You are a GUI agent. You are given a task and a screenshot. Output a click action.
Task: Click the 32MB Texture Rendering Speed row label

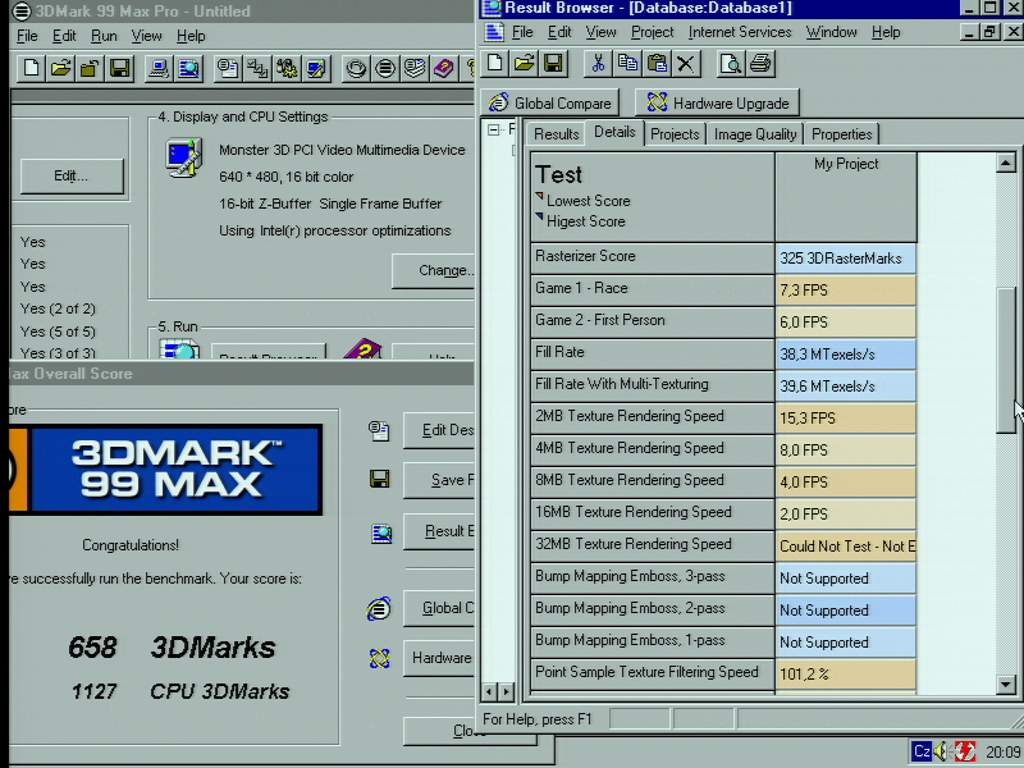coord(652,545)
